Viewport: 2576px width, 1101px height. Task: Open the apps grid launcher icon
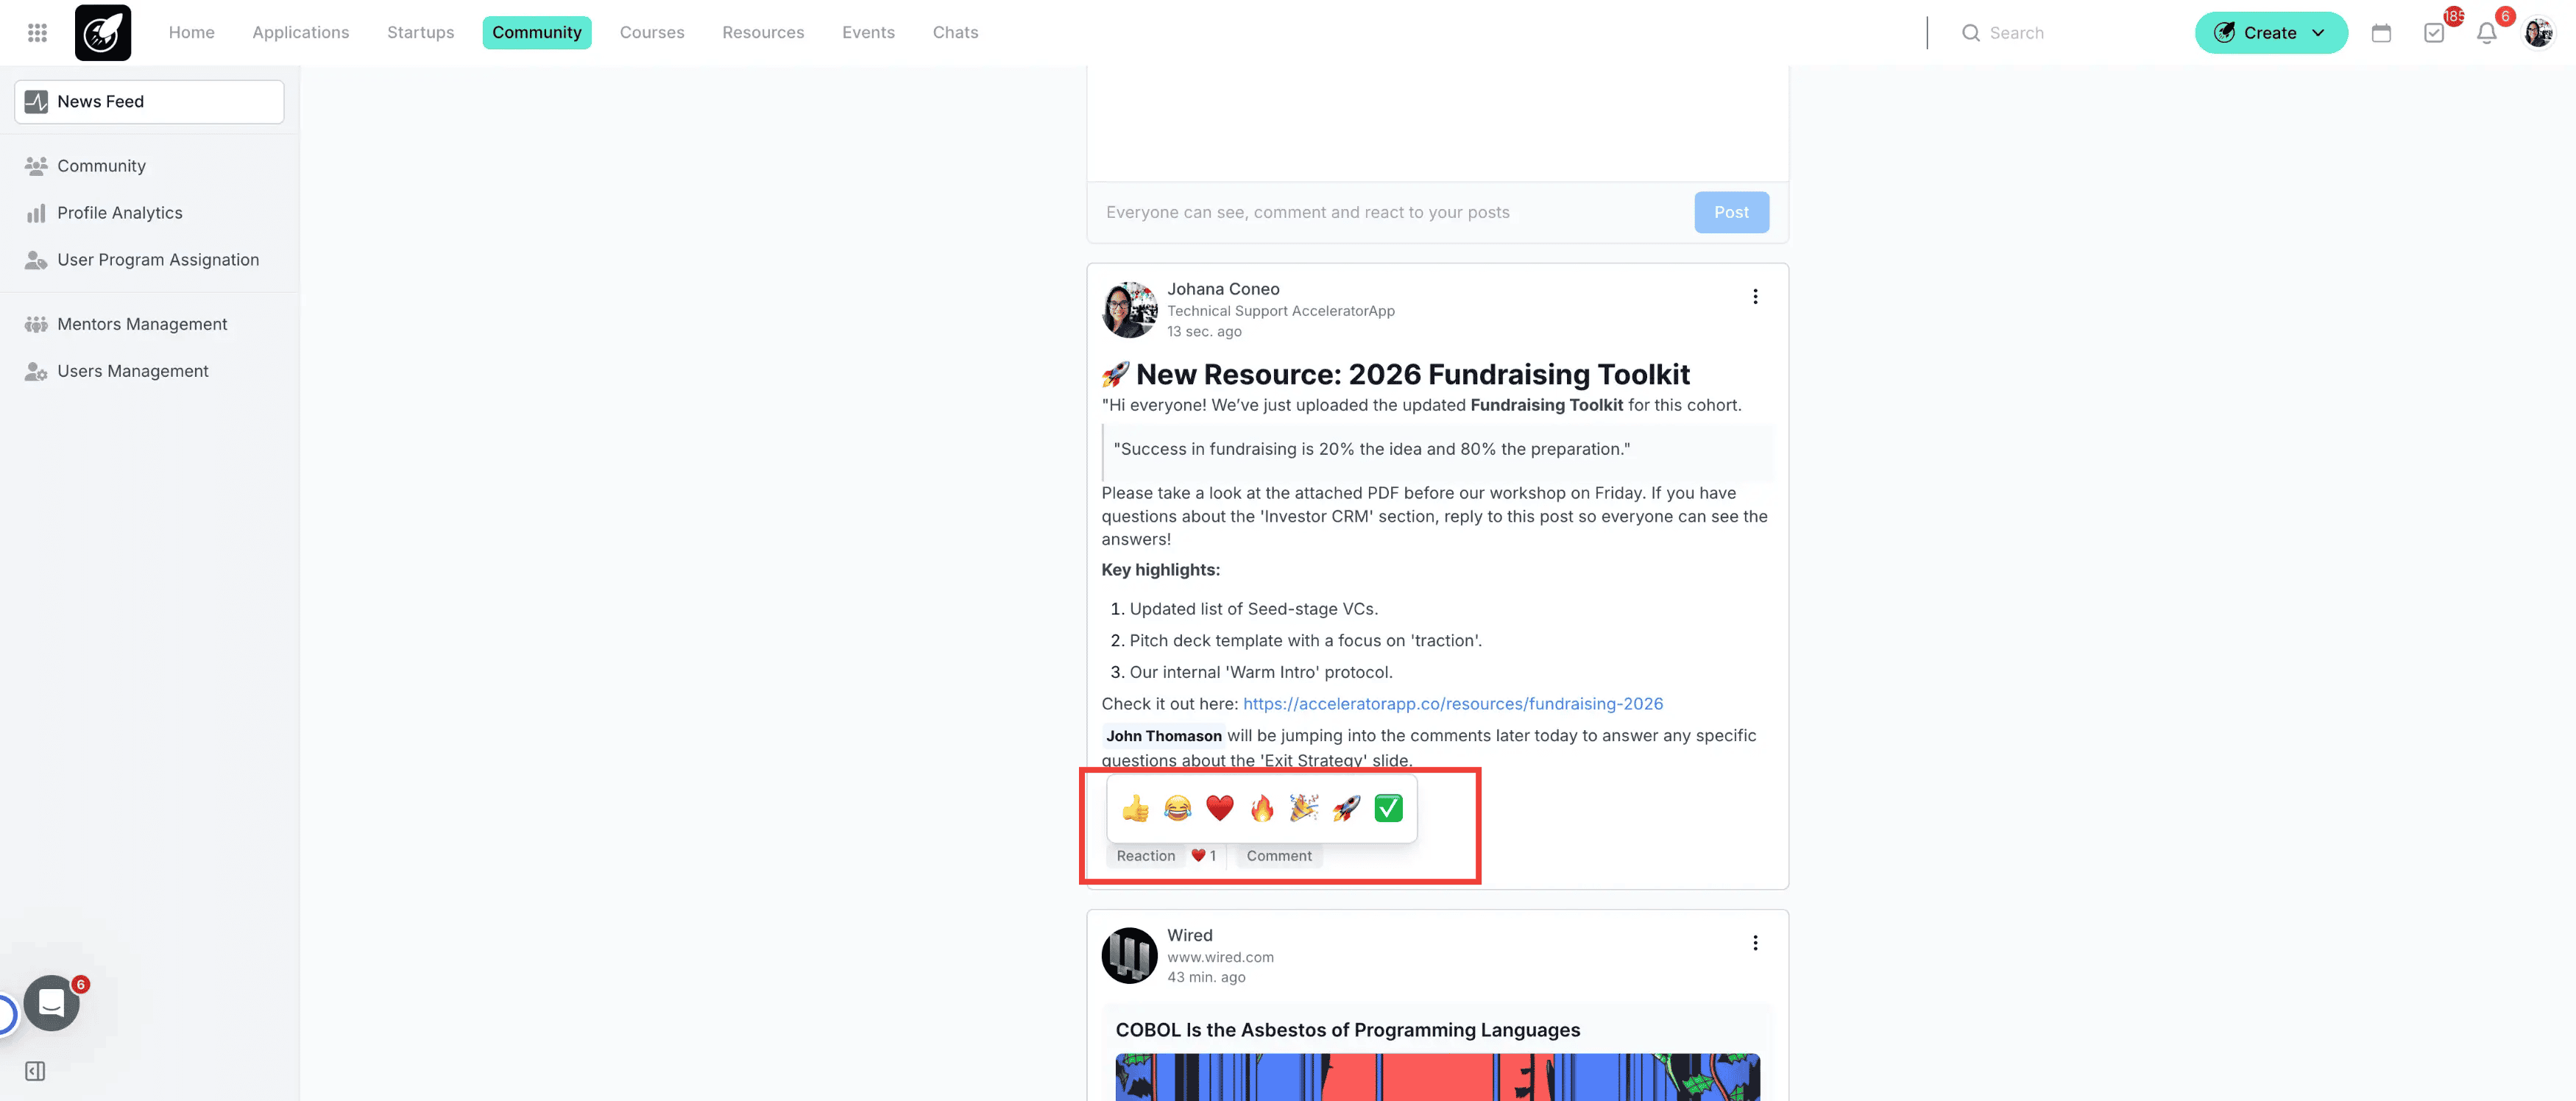[37, 33]
